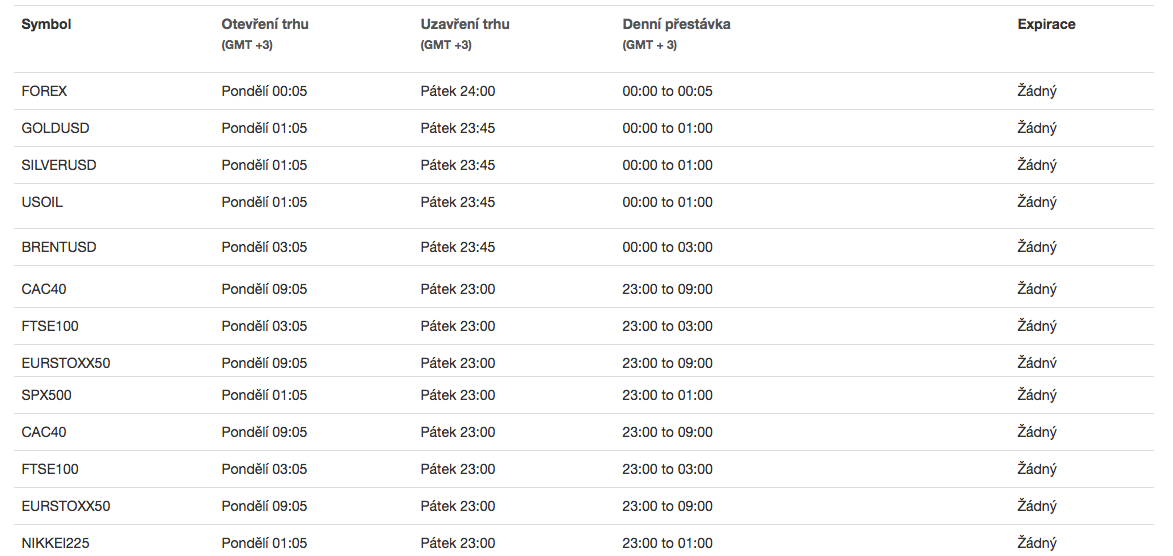The image size is (1173, 556).
Task: Click BRENTUSD opening time Pondělí 03:05
Action: click(264, 248)
